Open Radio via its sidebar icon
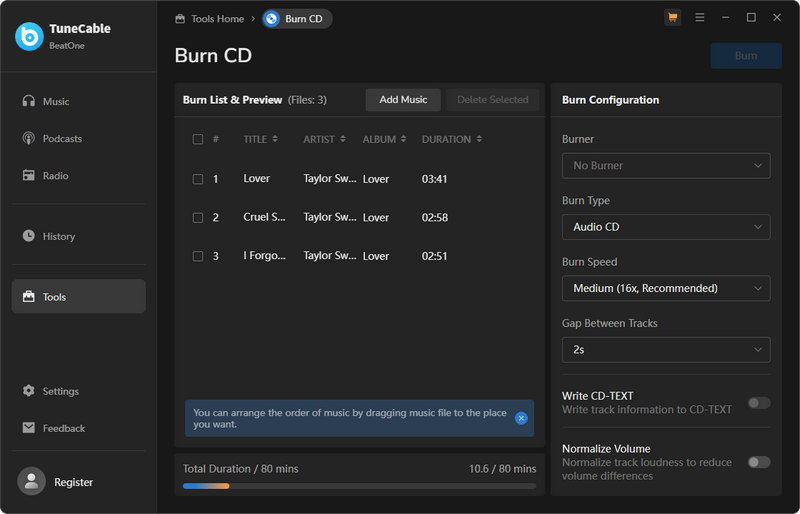The width and height of the screenshot is (800, 514). [29, 175]
